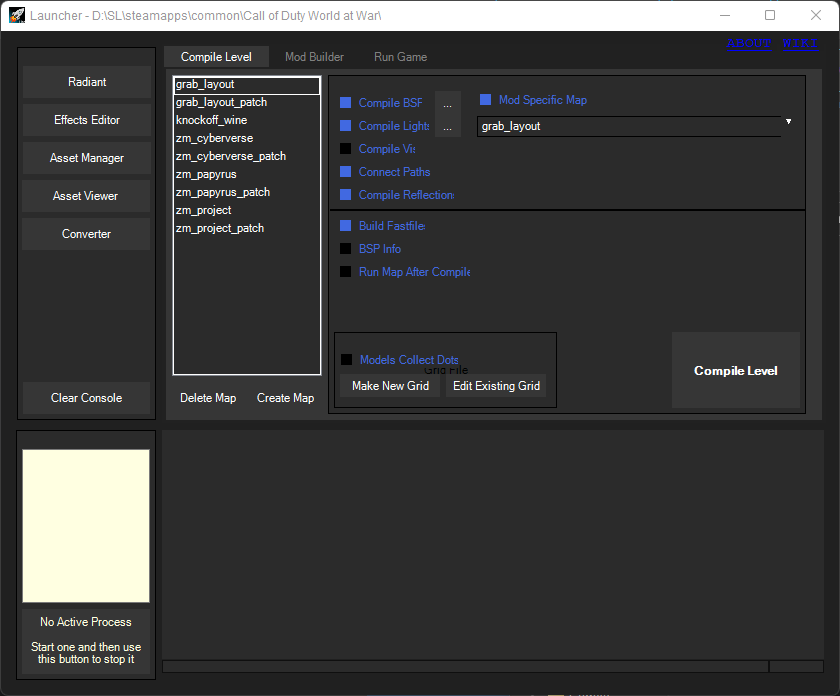Click the large Compile Level button
This screenshot has height=696, width=840.
click(736, 371)
